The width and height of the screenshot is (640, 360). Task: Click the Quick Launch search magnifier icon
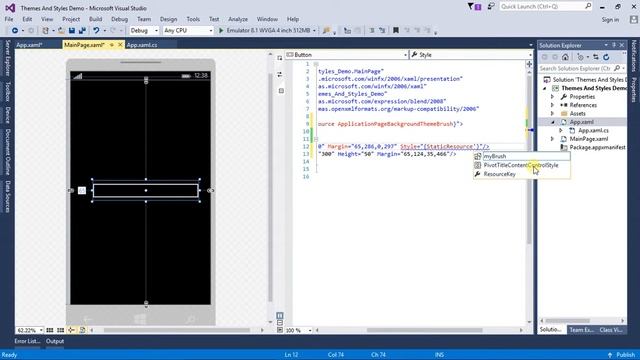coord(588,6)
